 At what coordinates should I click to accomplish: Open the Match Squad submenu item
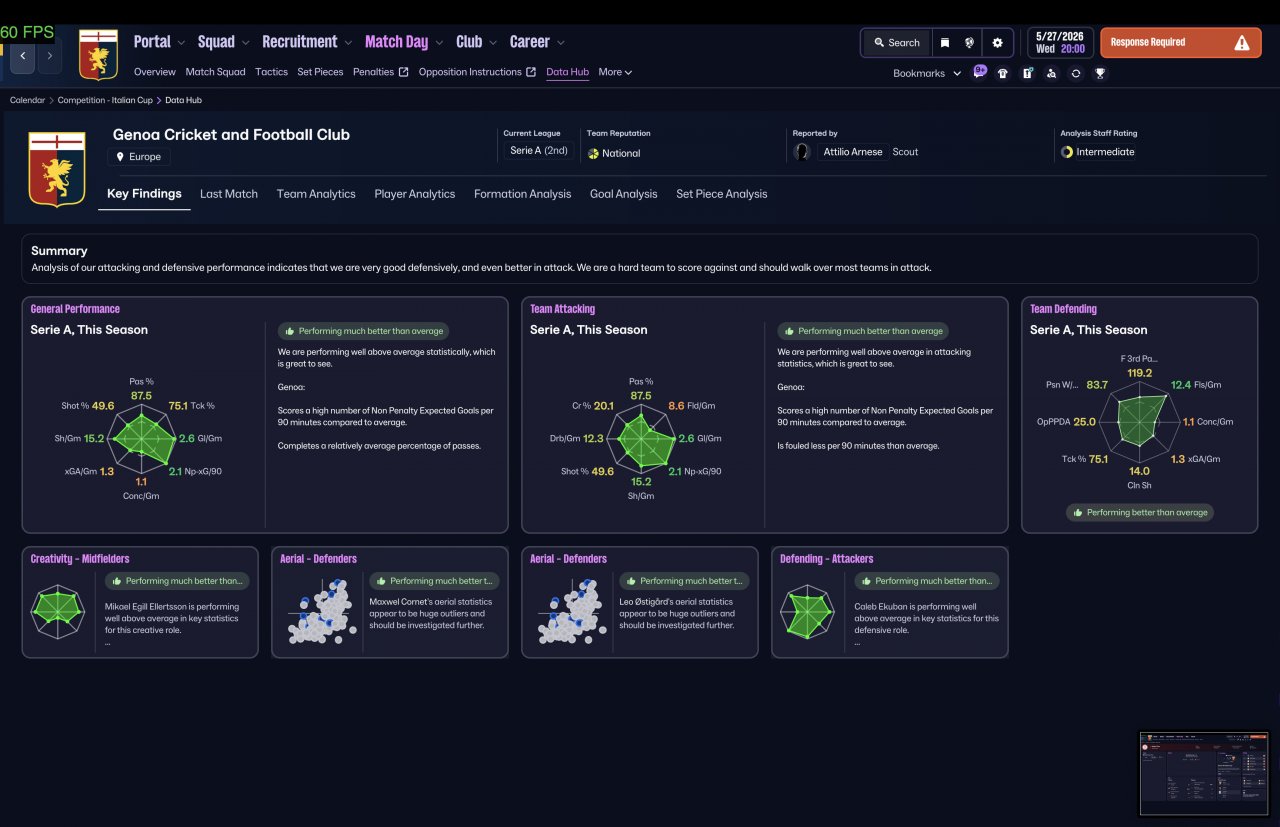[215, 72]
